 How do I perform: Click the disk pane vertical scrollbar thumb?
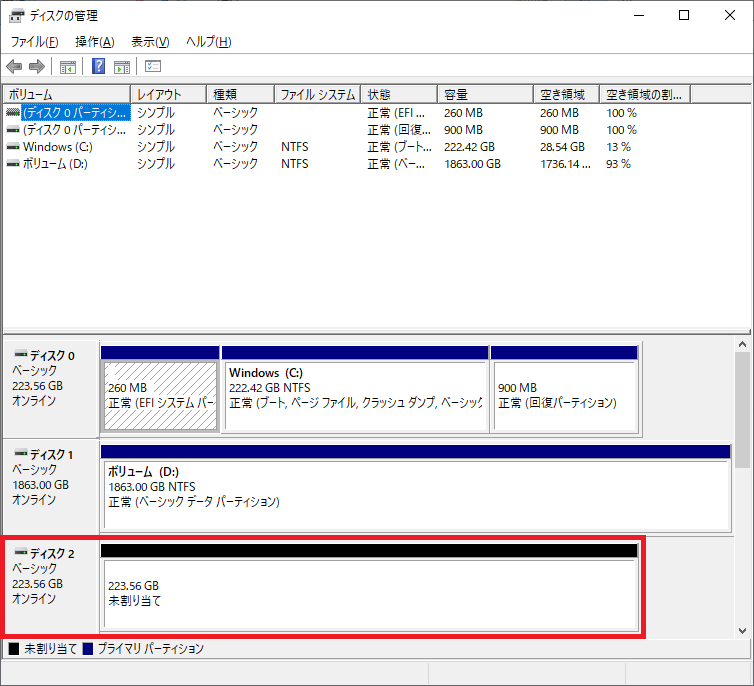click(742, 410)
